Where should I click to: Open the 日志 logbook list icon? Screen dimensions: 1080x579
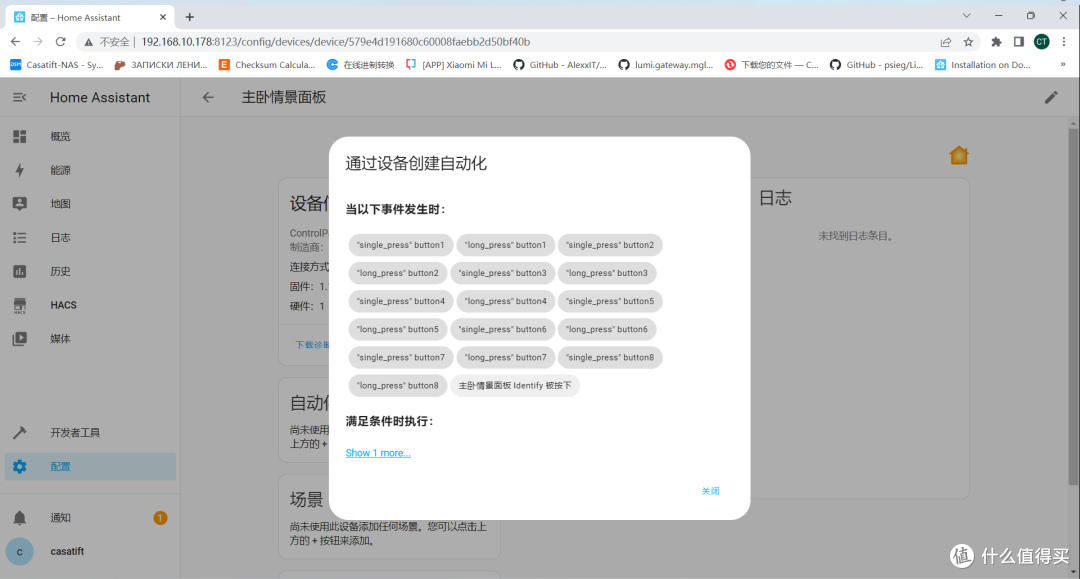click(19, 238)
